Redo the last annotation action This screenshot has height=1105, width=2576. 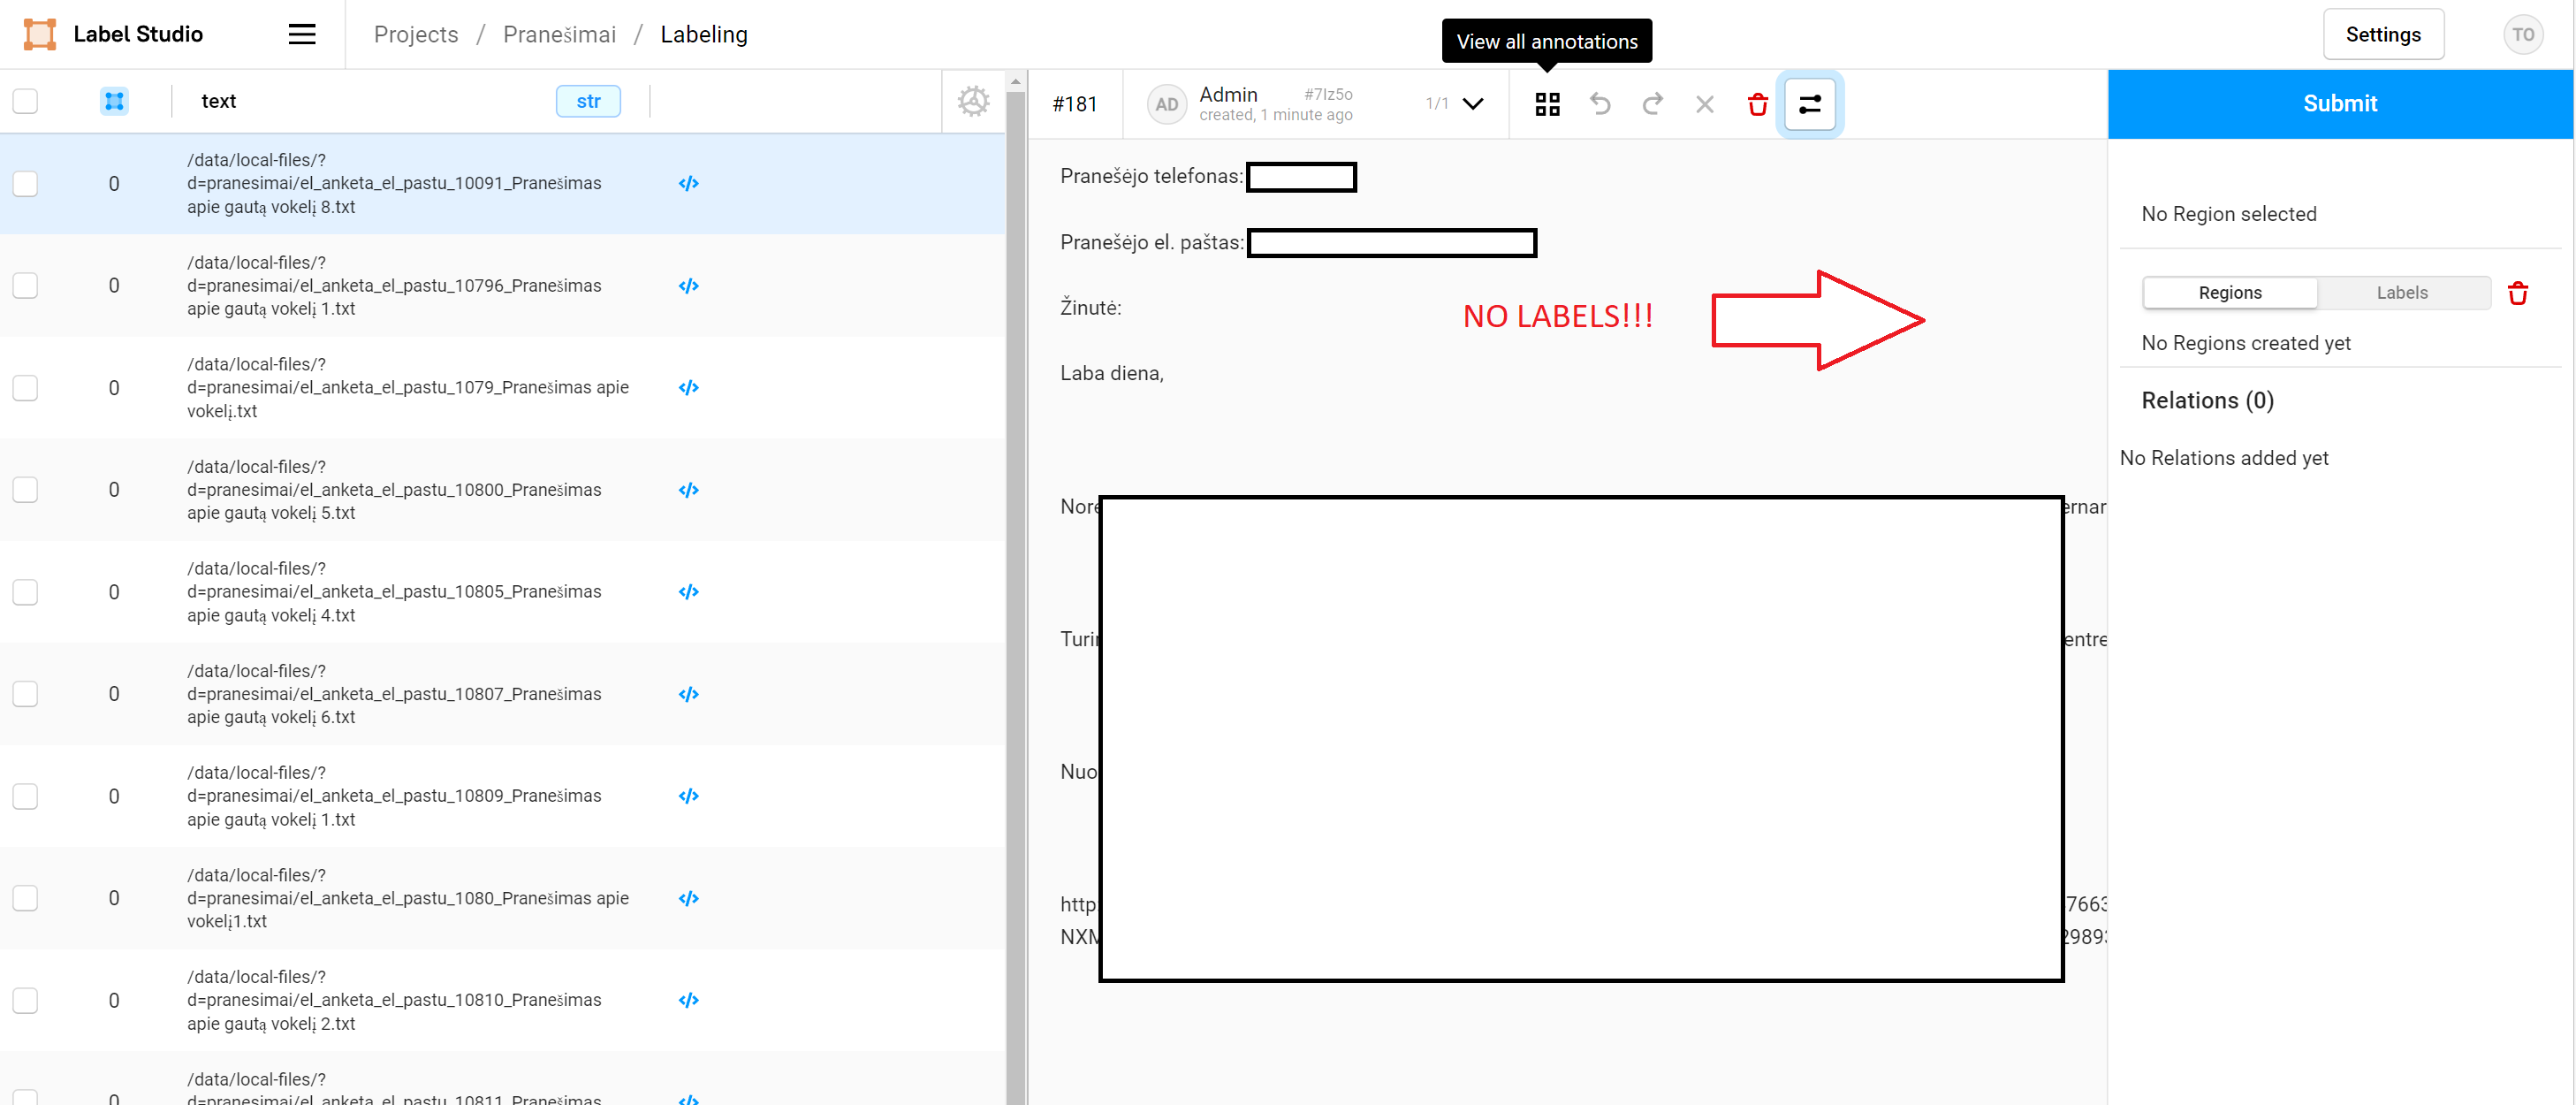pos(1652,103)
